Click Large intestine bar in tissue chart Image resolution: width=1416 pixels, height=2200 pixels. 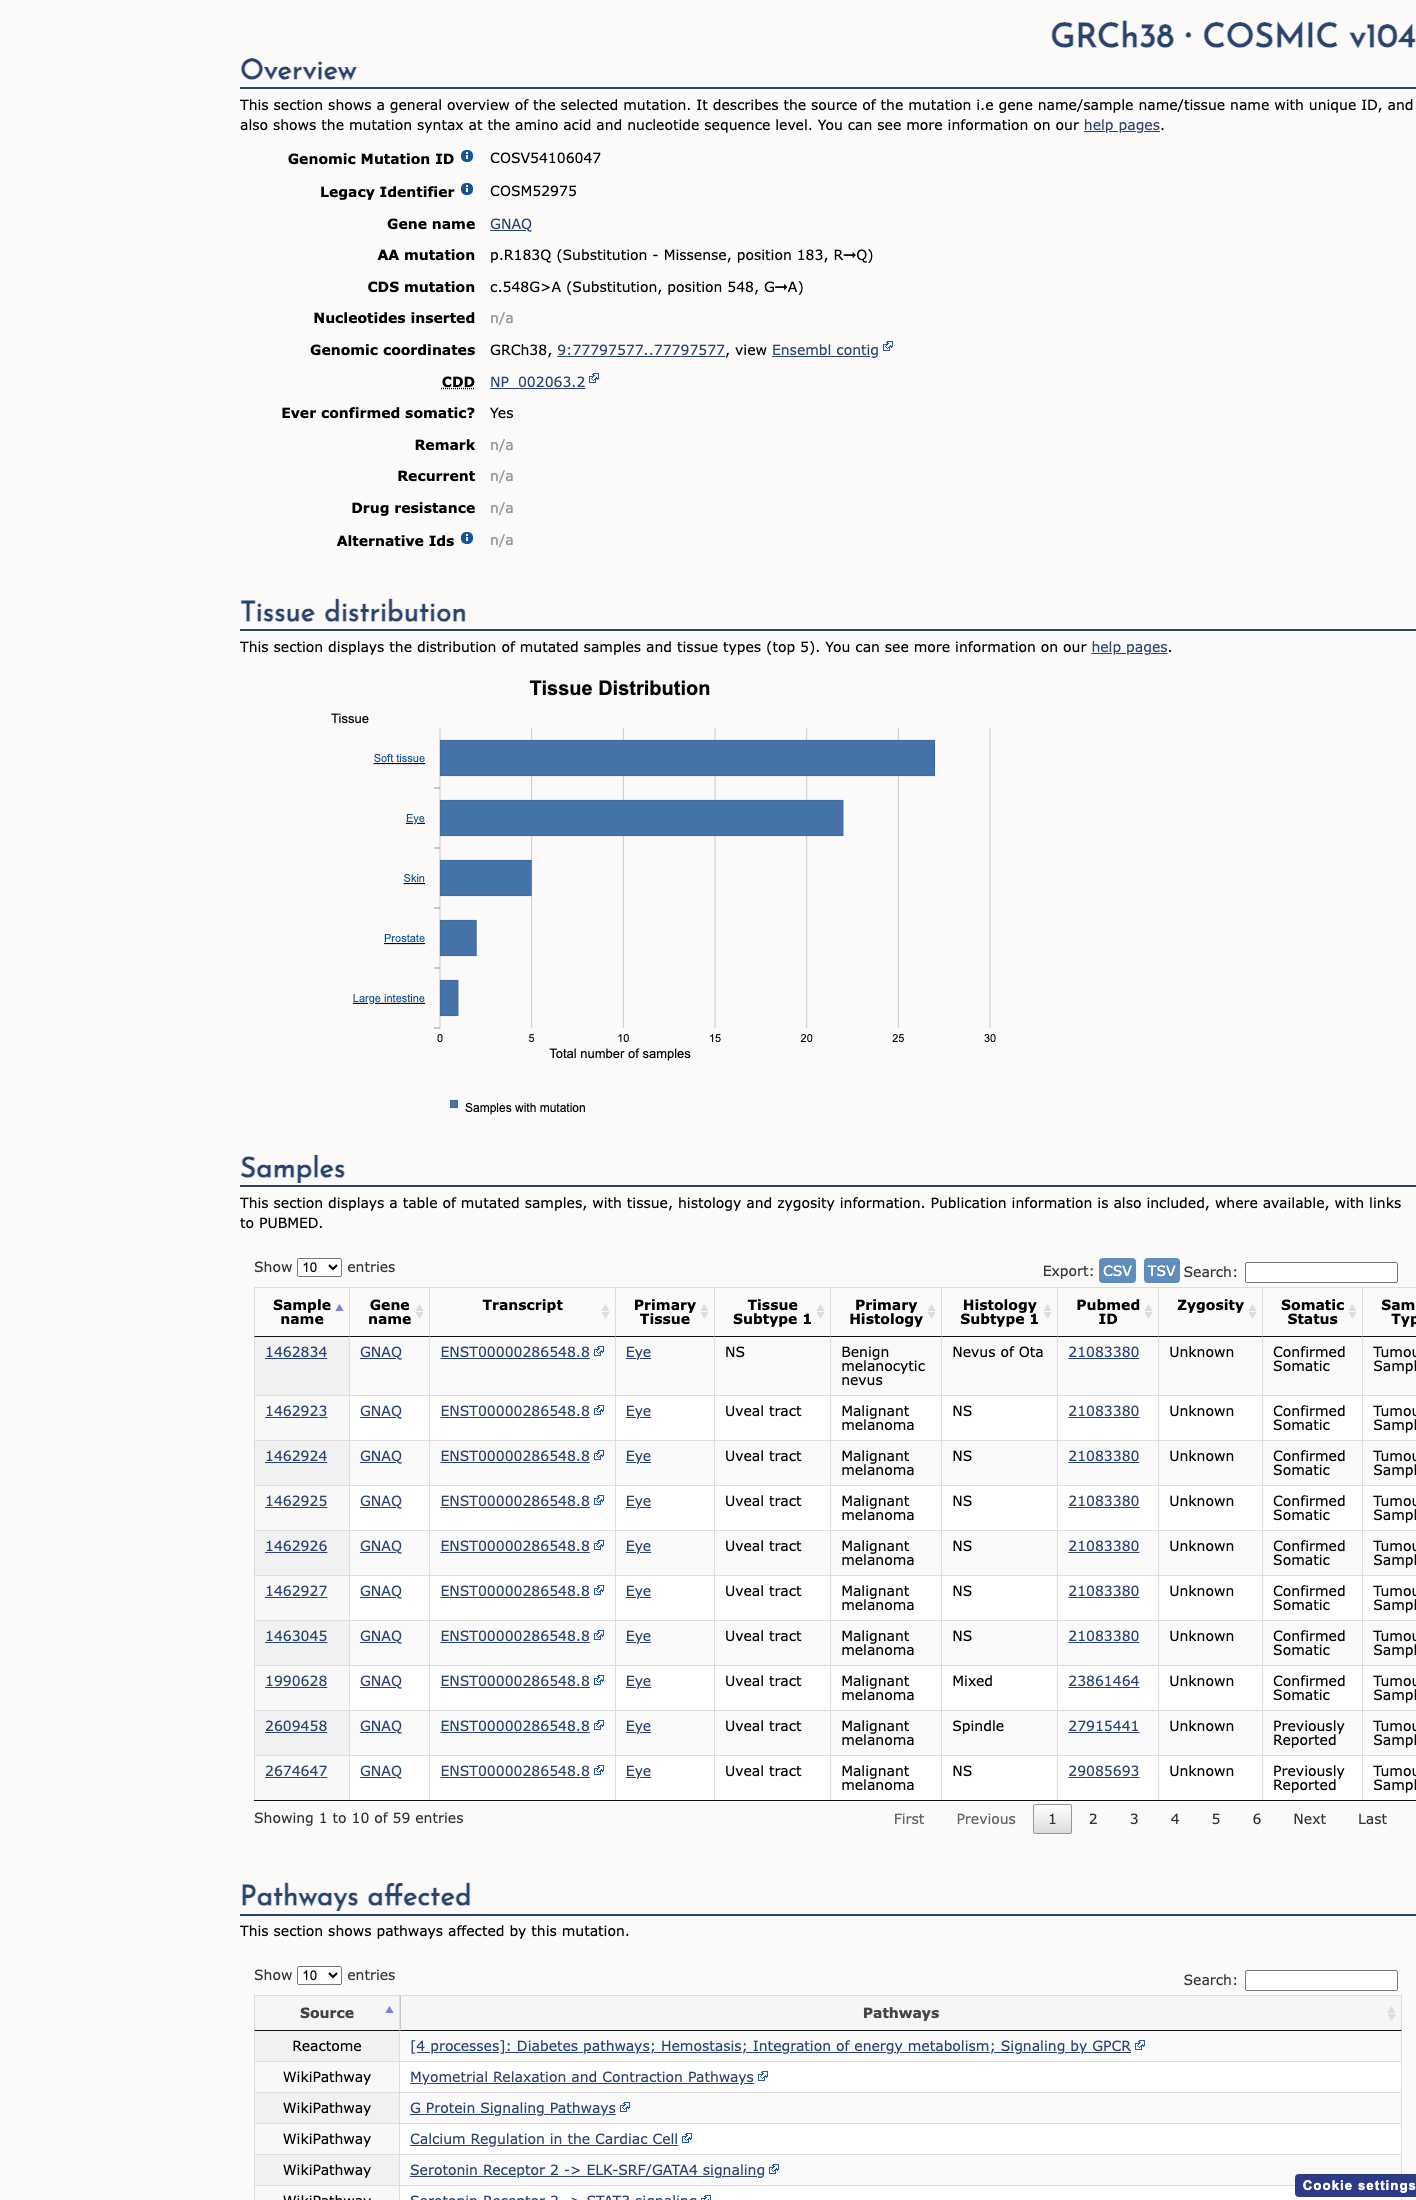(x=449, y=998)
